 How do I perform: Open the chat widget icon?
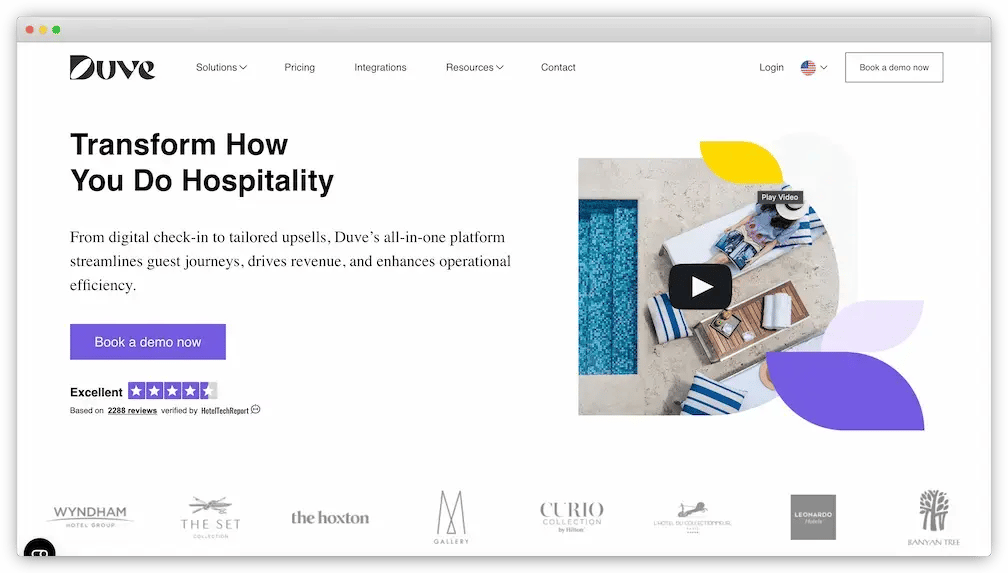tap(40, 549)
